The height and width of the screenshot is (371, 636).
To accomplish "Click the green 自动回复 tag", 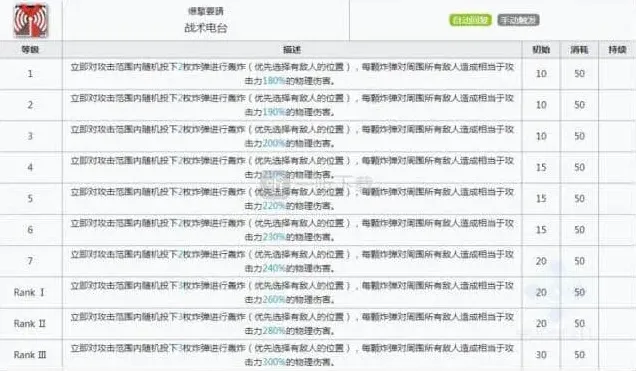I will [x=471, y=20].
